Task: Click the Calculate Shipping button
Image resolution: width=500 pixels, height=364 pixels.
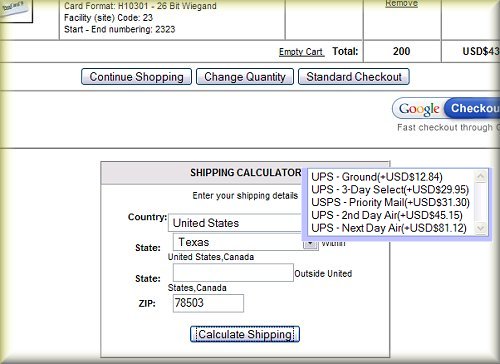Action: [245, 334]
